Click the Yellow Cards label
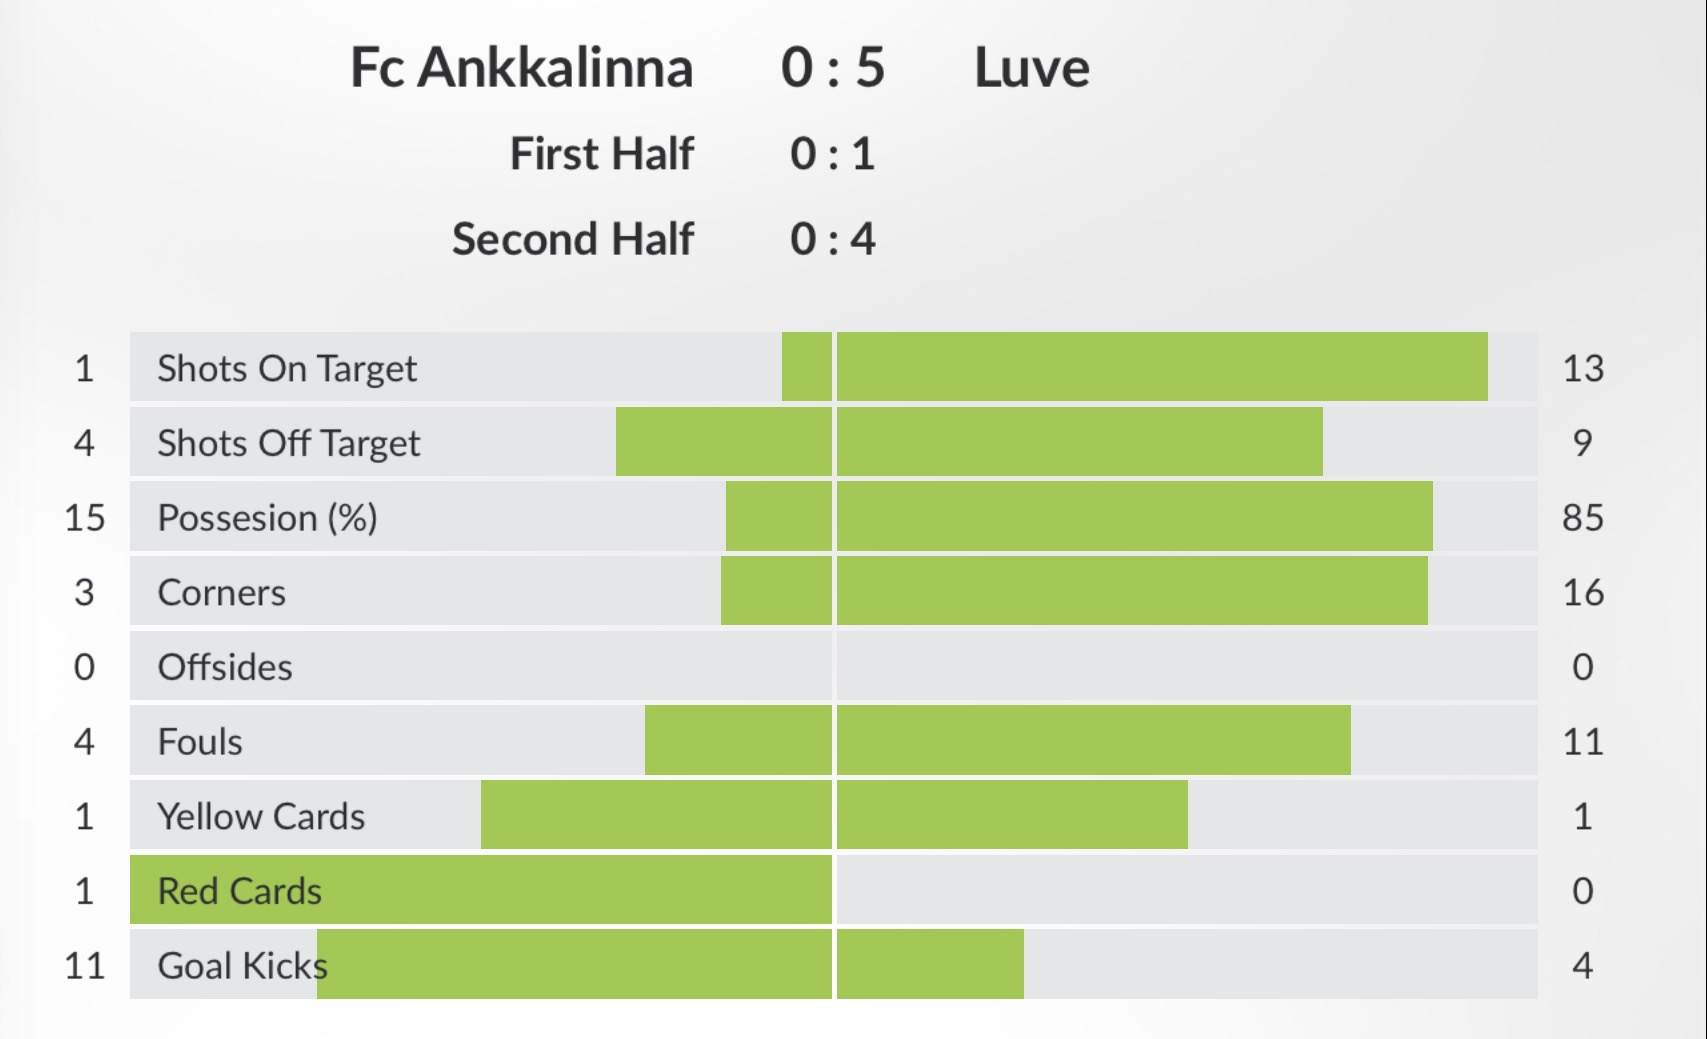The image size is (1707, 1039). (x=261, y=817)
